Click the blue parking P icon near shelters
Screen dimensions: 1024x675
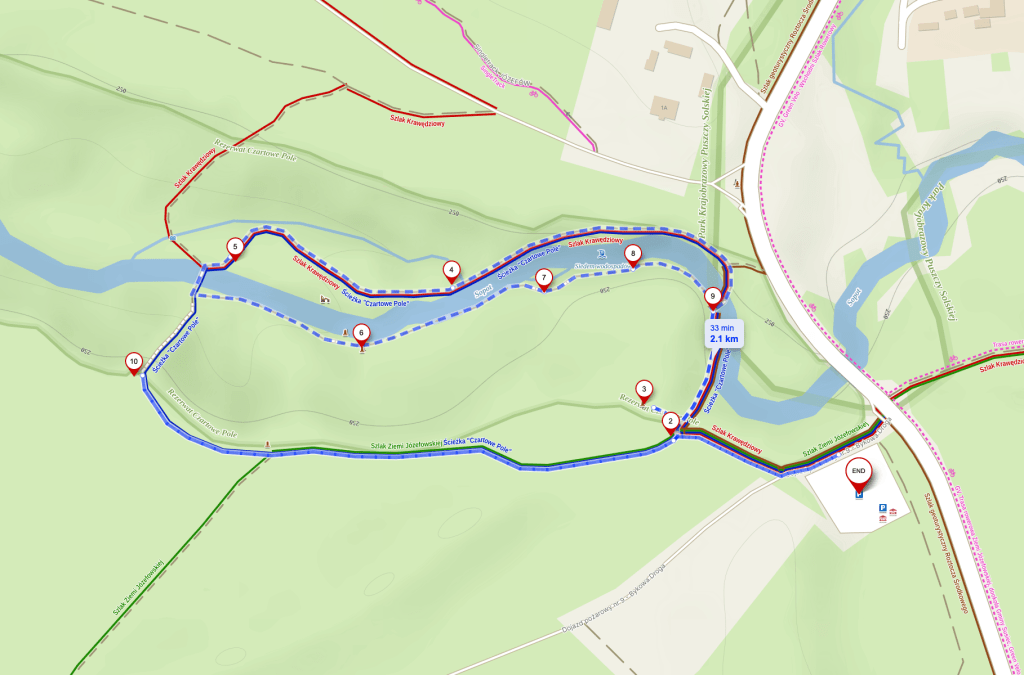882,507
